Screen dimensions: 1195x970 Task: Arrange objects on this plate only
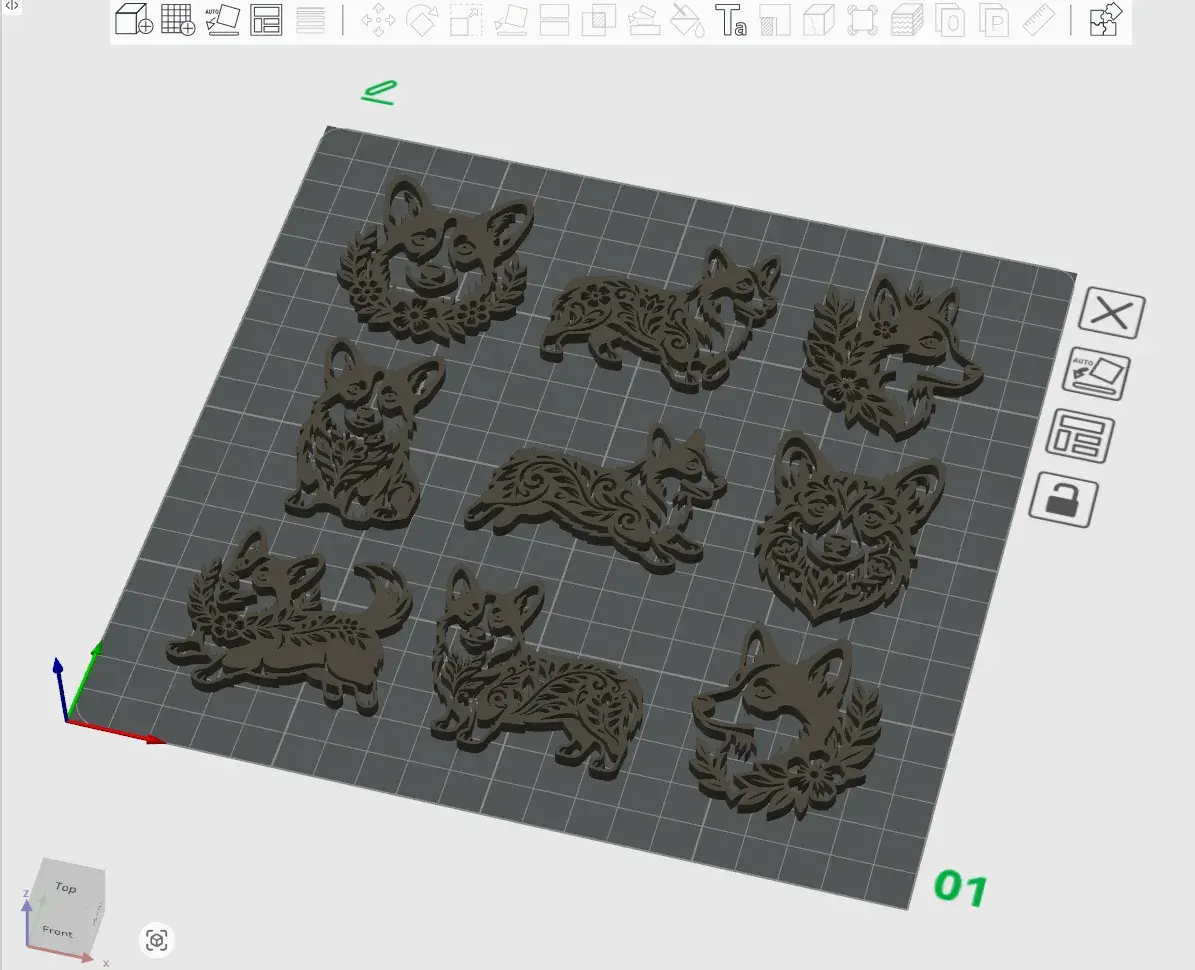point(1080,438)
